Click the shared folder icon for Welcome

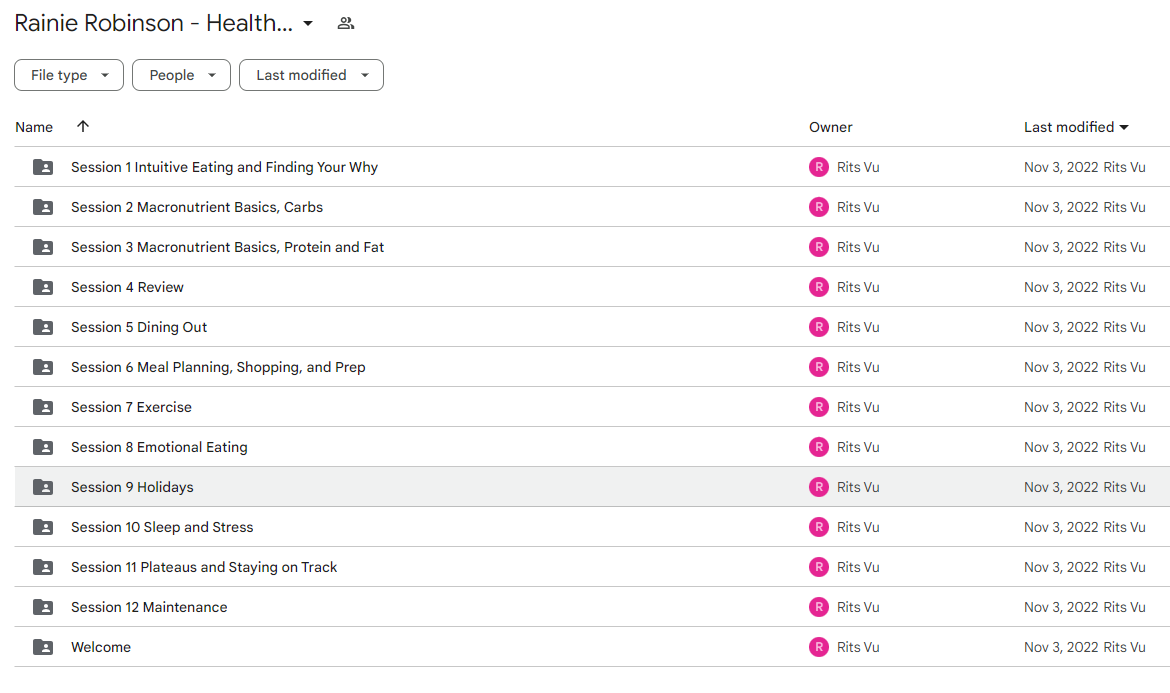tap(43, 647)
